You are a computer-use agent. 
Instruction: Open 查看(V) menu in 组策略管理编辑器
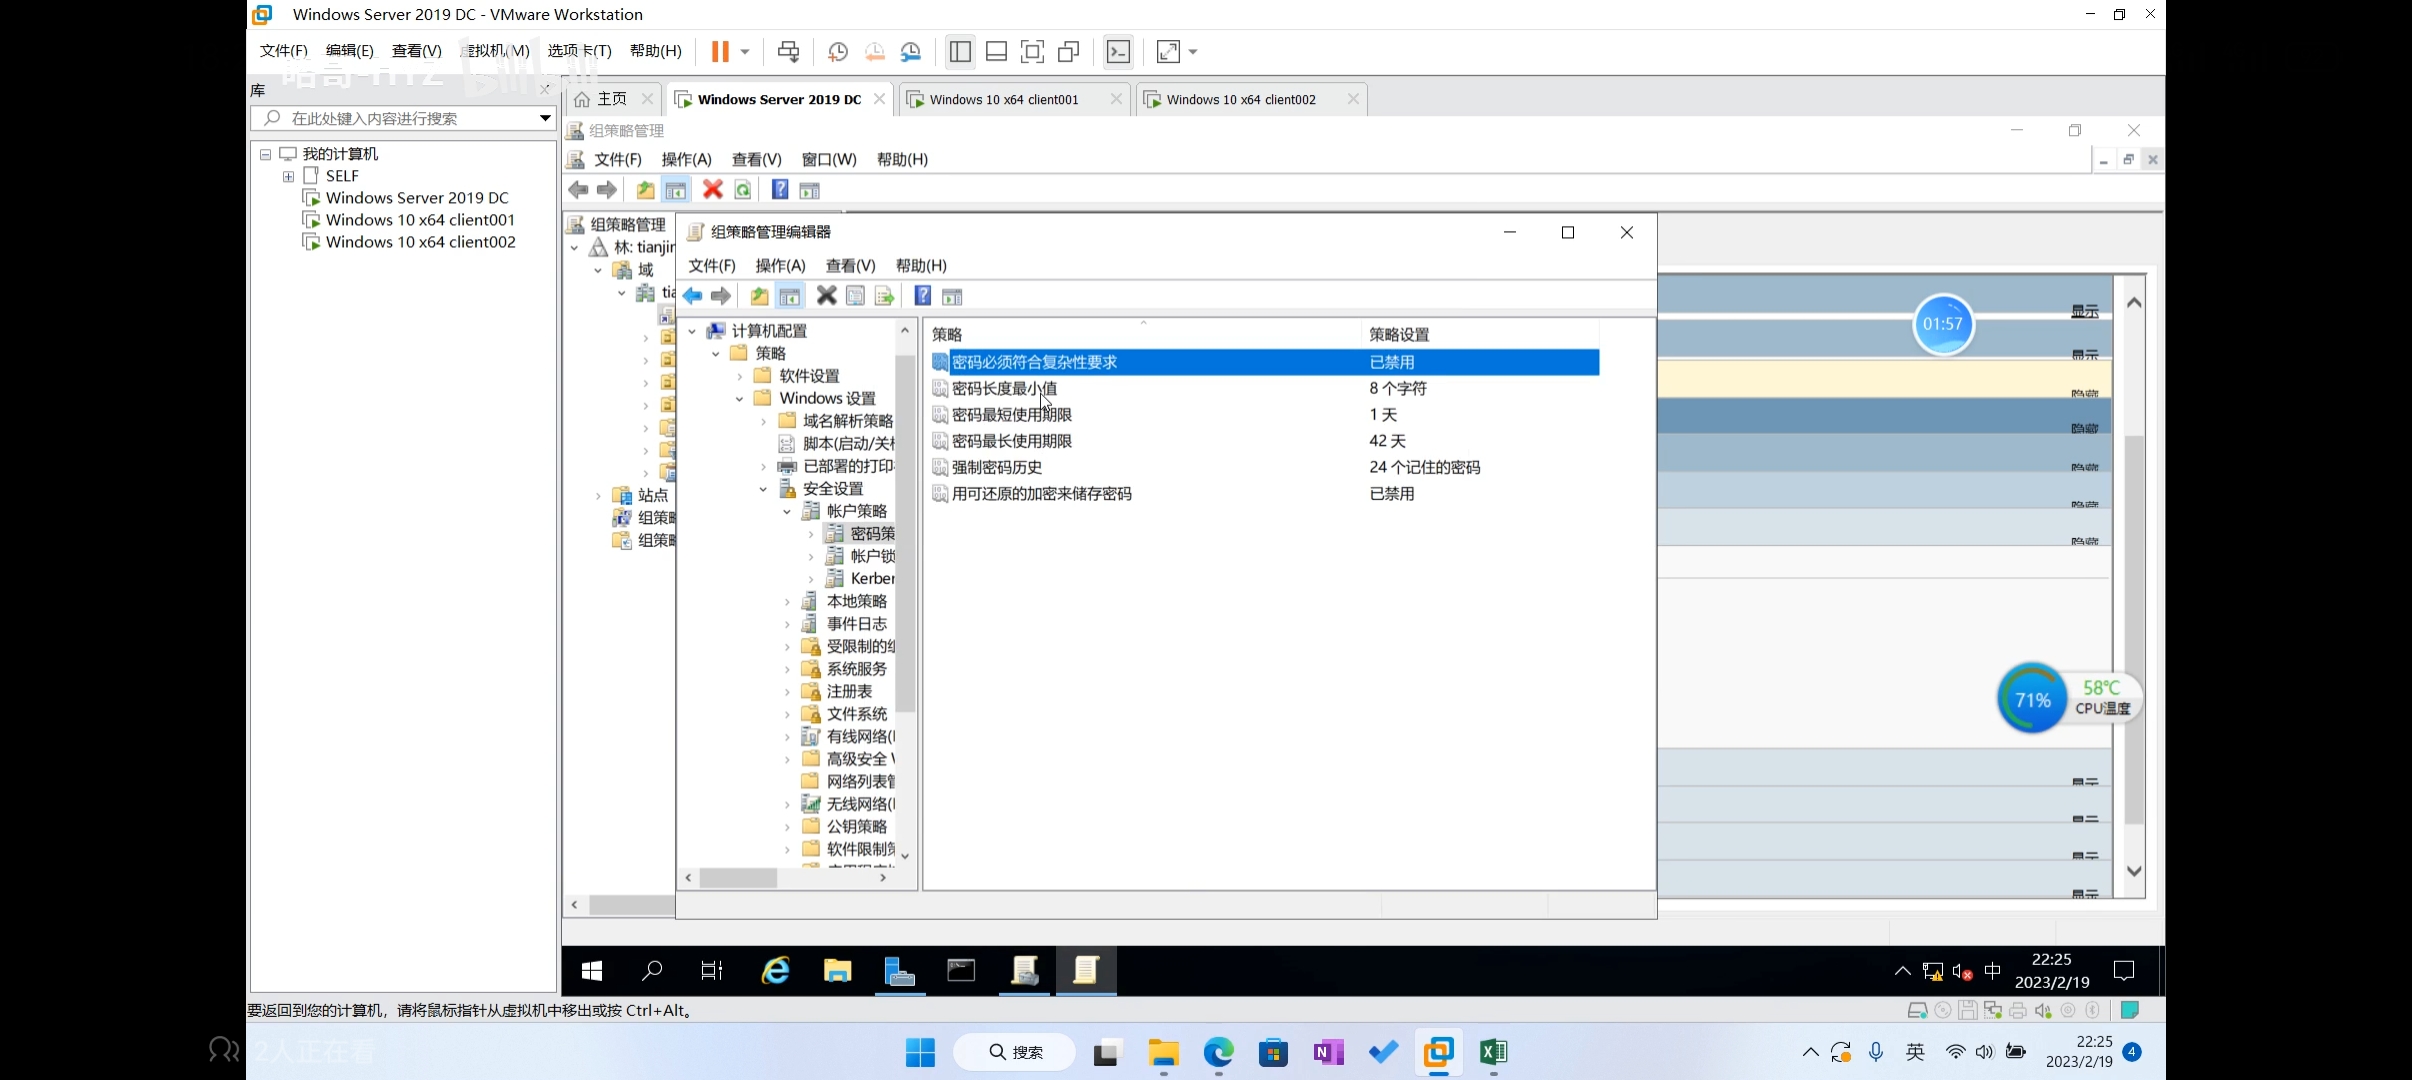click(x=850, y=265)
